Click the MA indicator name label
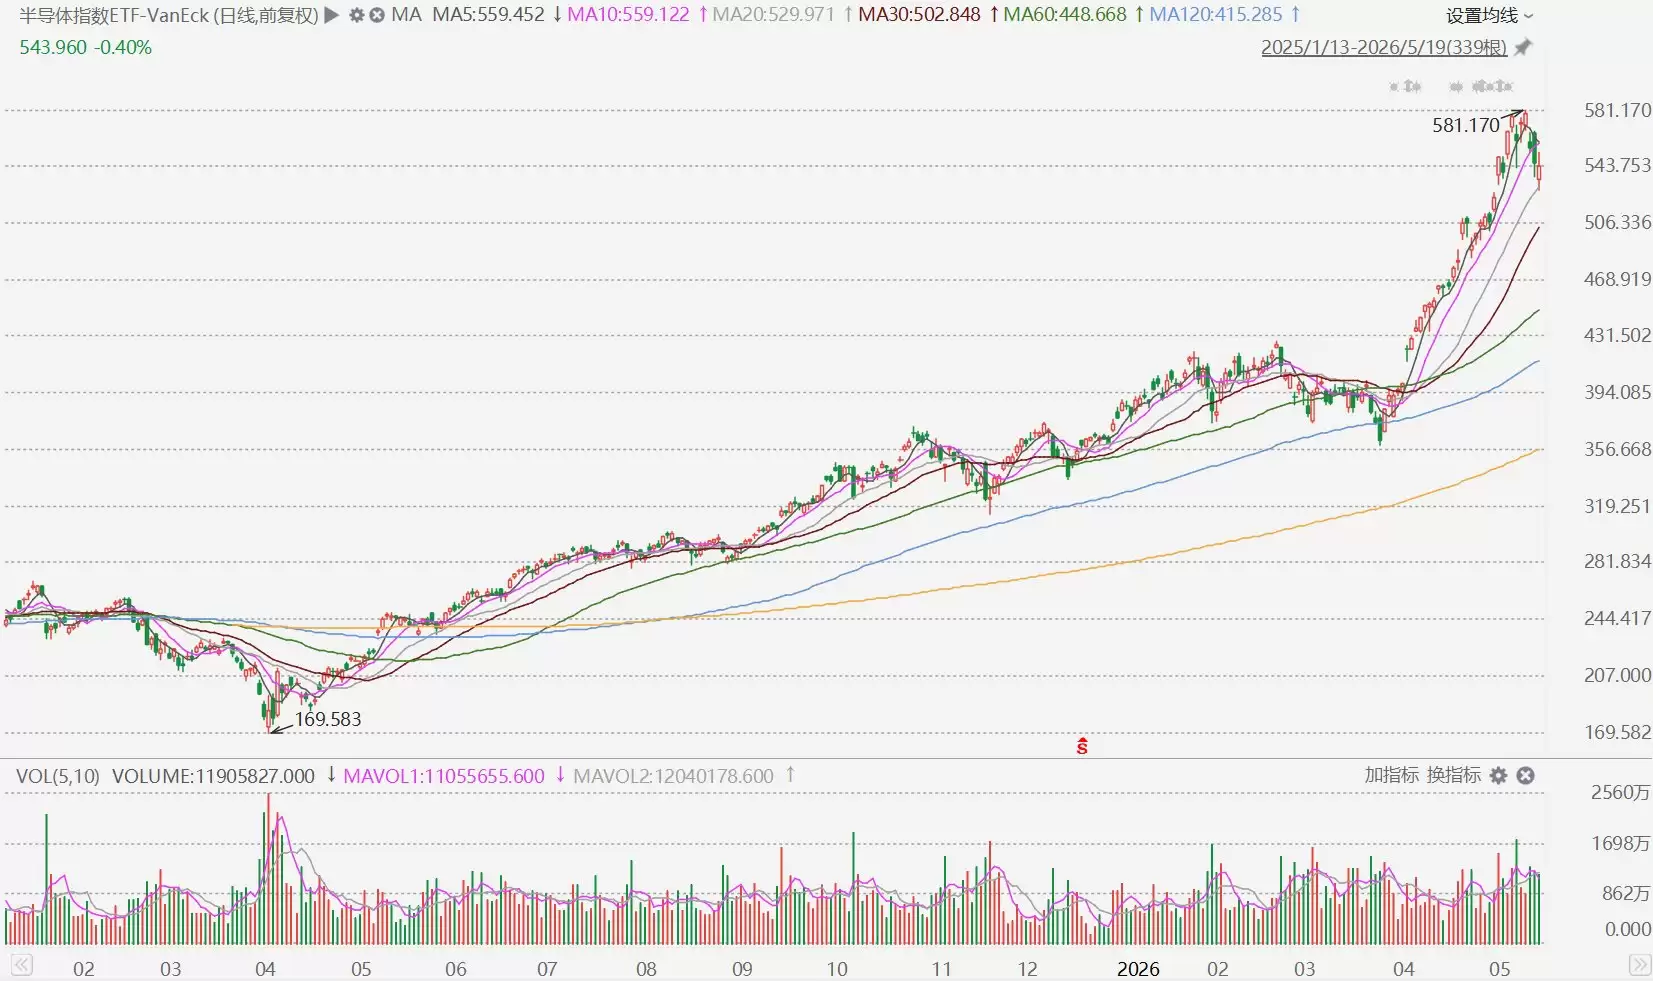Viewport: 1653px width, 981px height. point(406,15)
